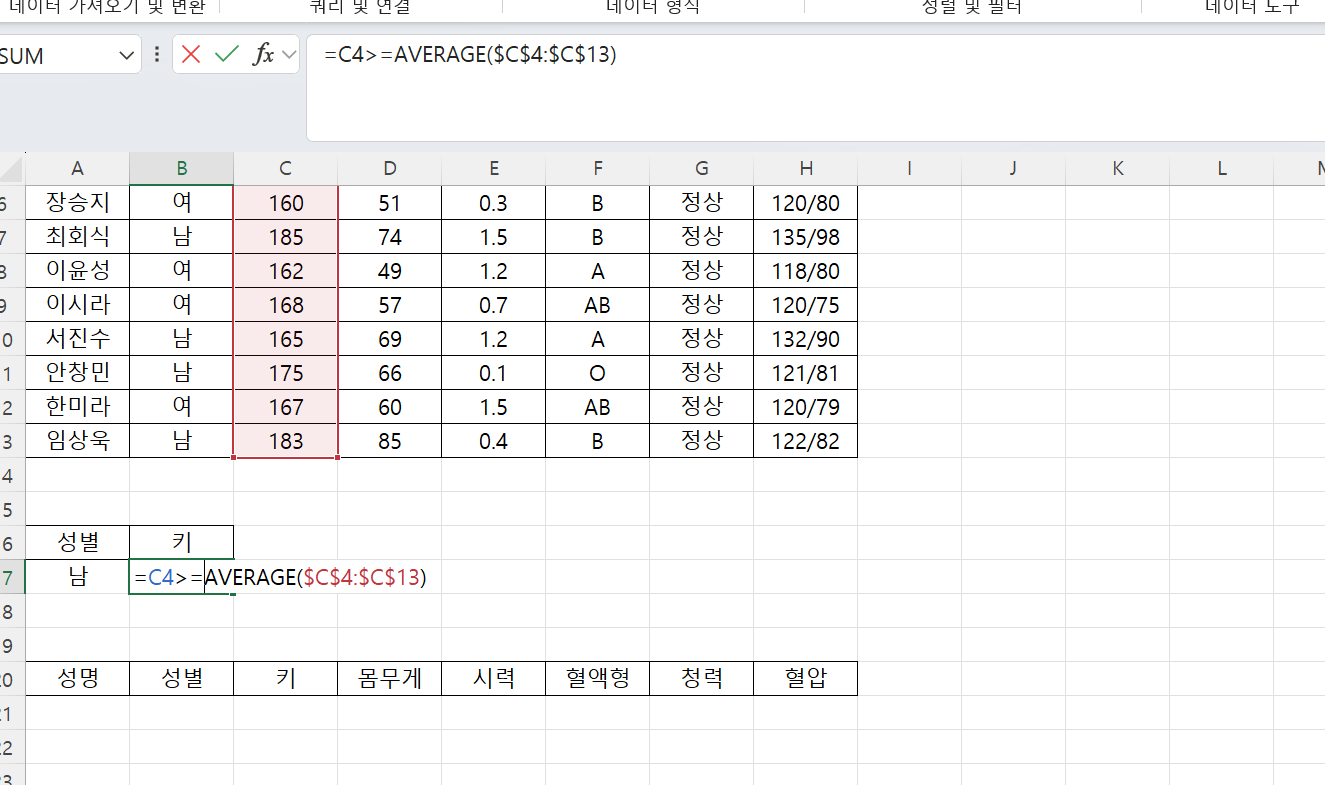Select the cell with eyesight value 0.1
Viewport: 1325px width, 785px height.
[x=494, y=373]
